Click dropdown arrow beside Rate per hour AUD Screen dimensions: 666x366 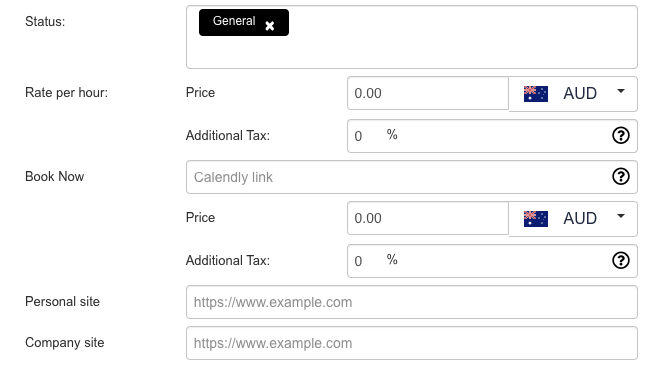point(621,91)
